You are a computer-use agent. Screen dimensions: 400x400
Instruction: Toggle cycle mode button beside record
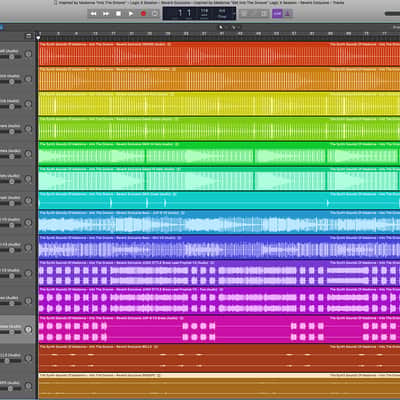(155, 14)
